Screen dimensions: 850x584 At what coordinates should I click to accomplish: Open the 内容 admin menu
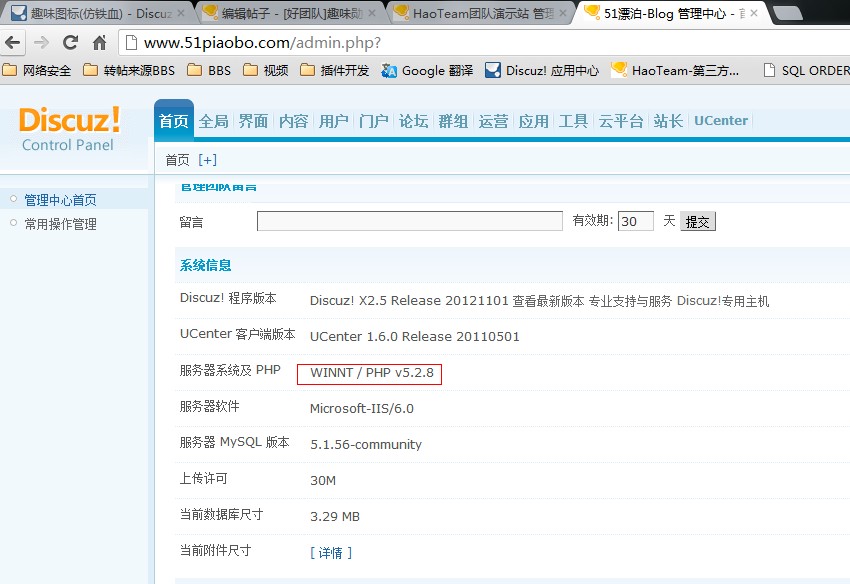click(293, 121)
